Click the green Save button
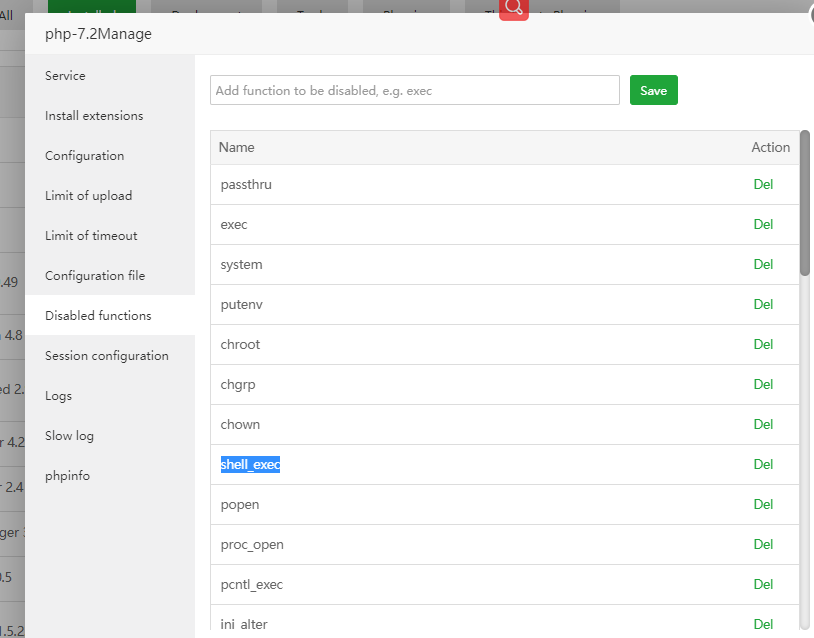Screen dimensions: 814x638 pyautogui.click(x=654, y=90)
